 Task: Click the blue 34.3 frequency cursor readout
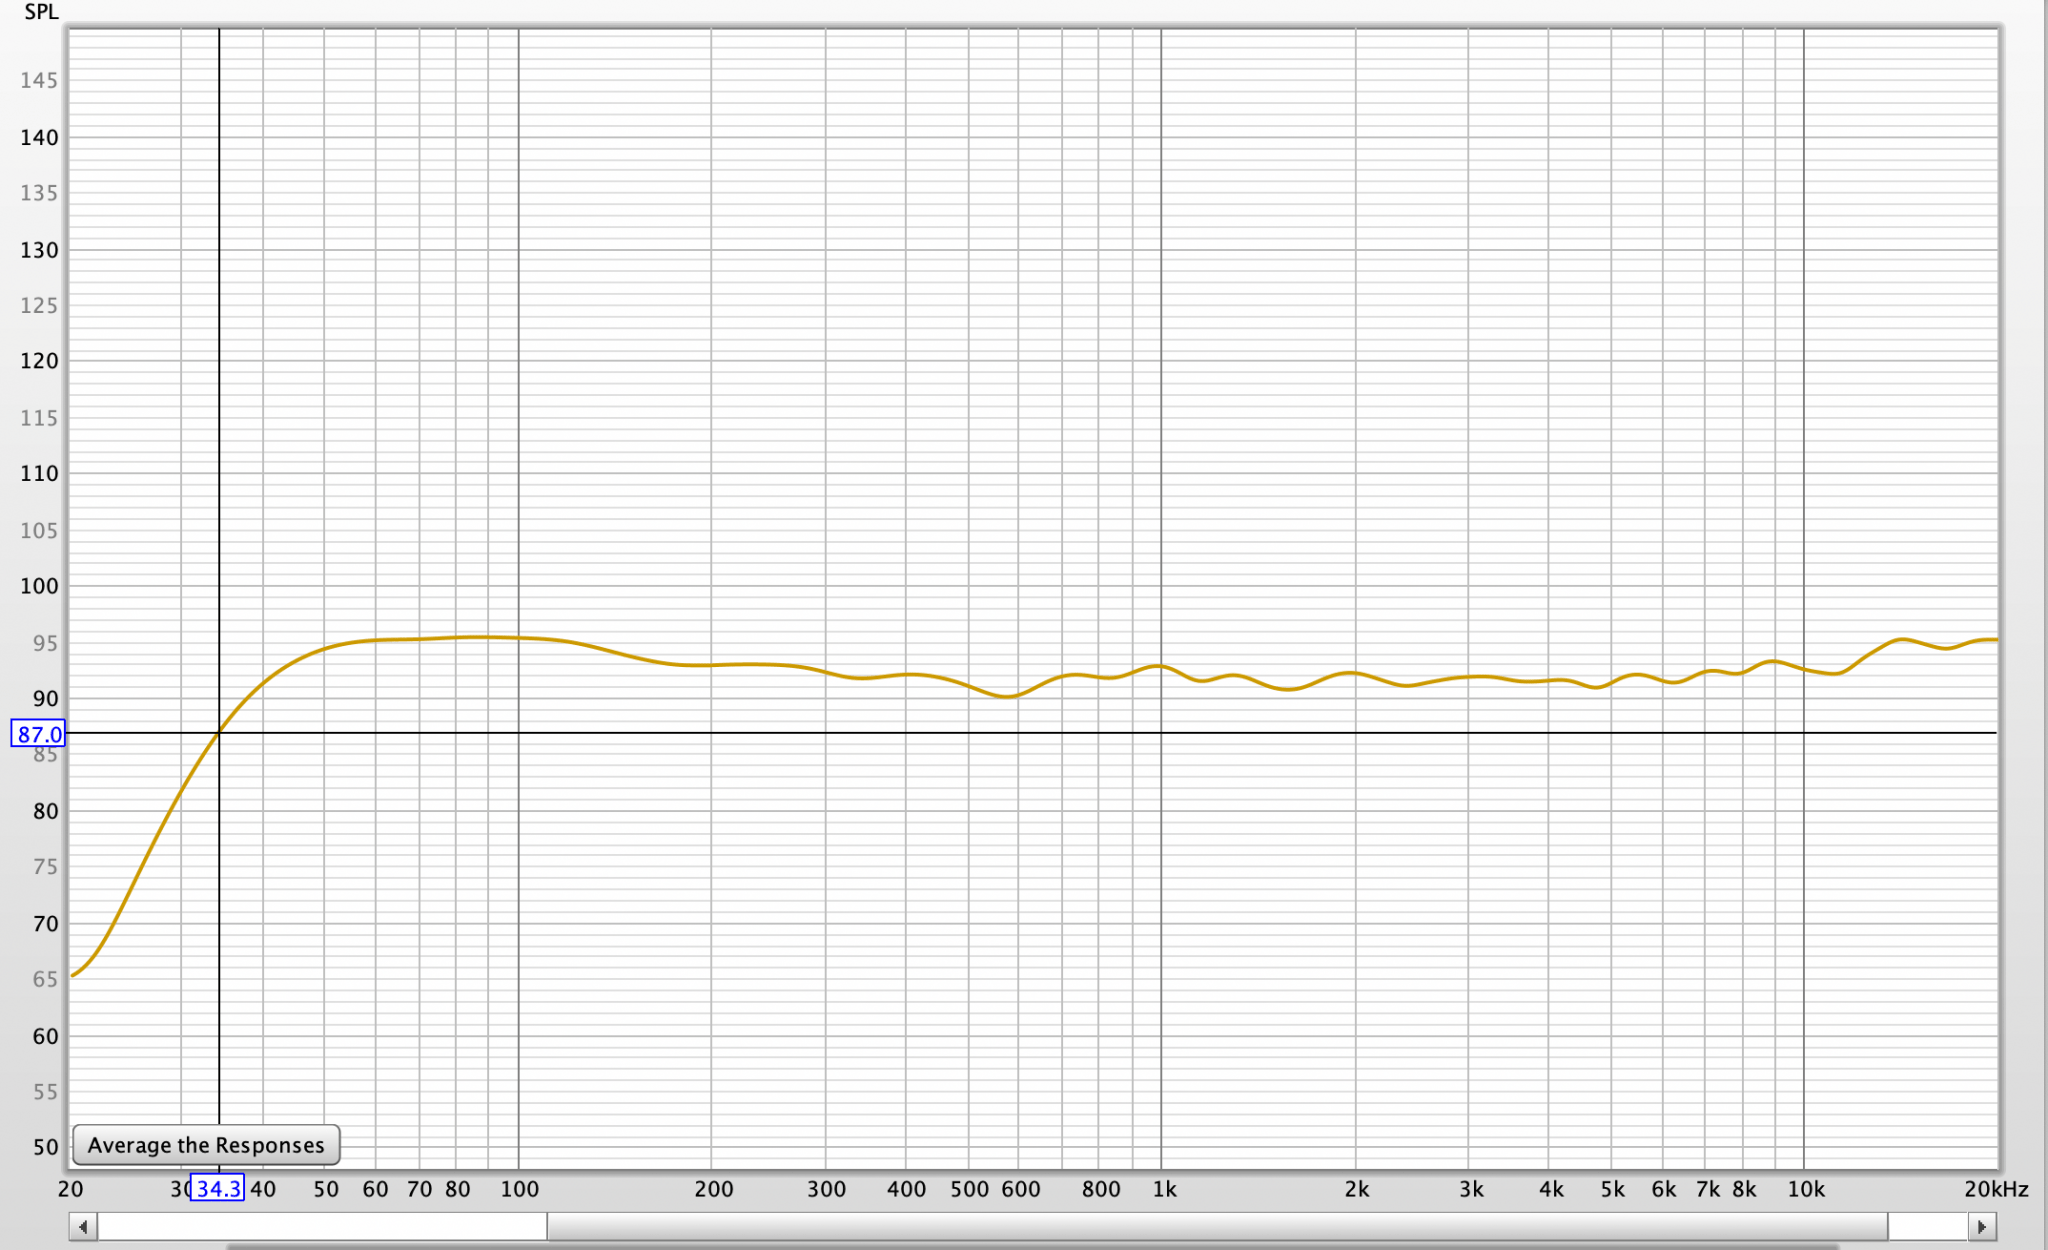click(217, 1188)
